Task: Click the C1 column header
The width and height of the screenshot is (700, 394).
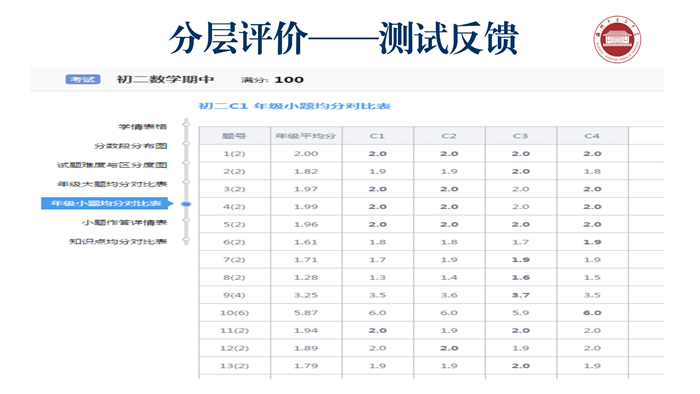Action: click(377, 136)
